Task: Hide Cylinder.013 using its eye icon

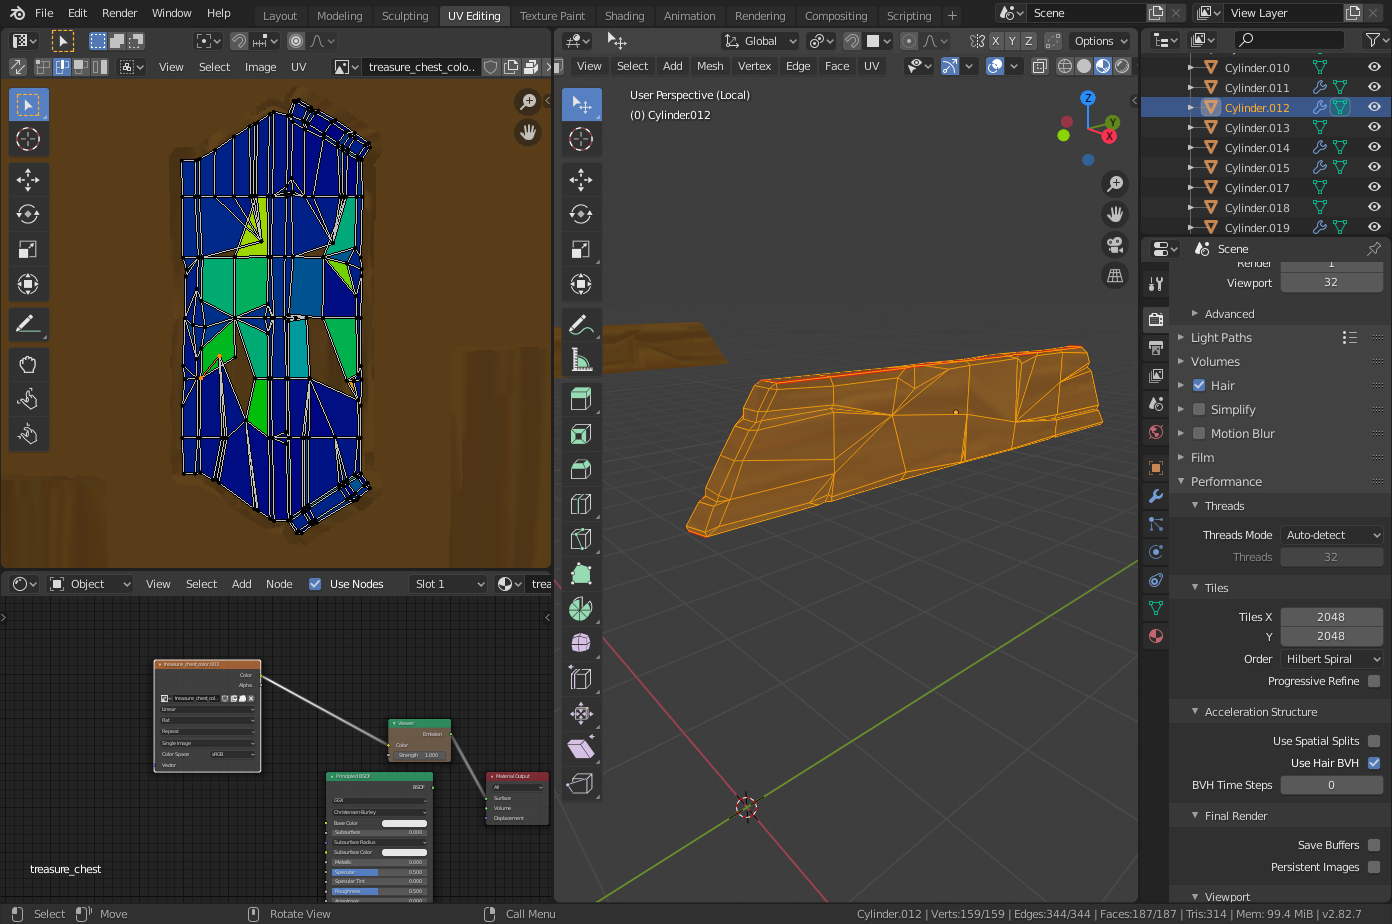Action: point(1374,127)
